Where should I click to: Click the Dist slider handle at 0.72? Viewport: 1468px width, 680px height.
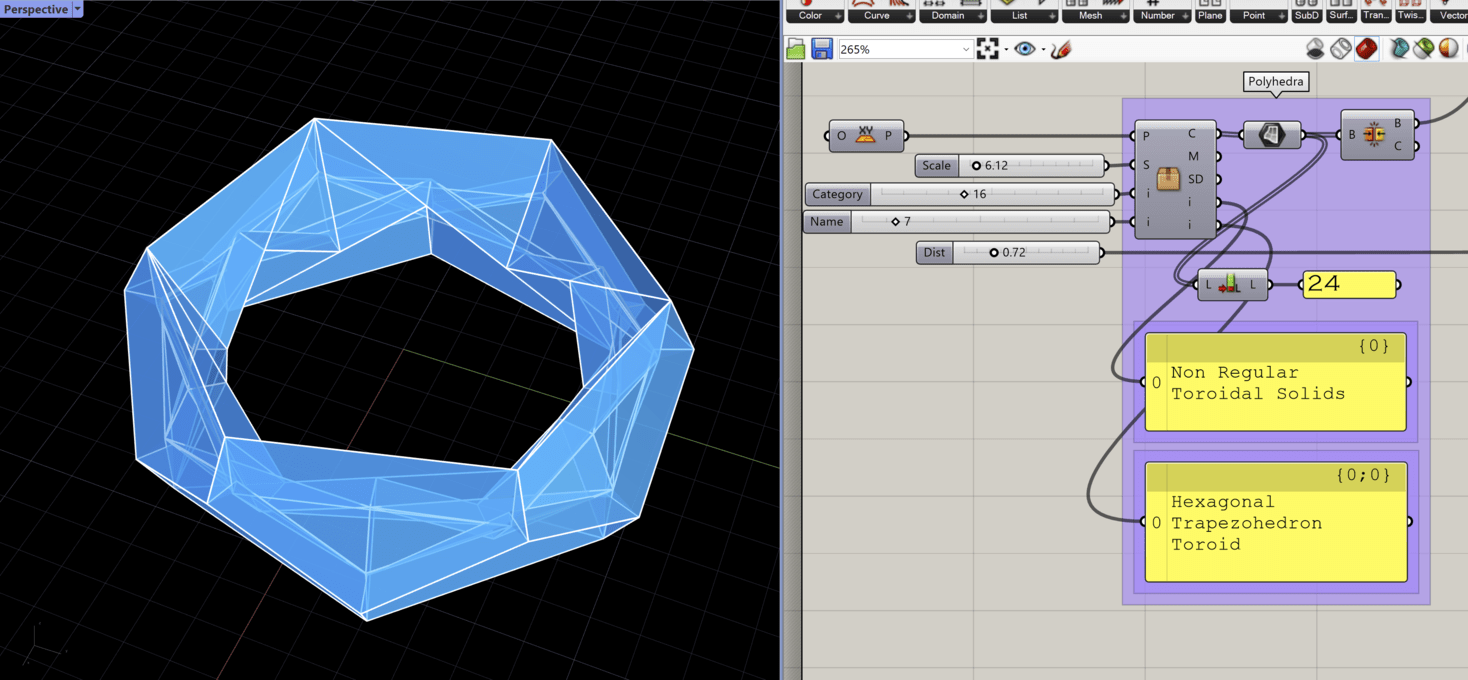[993, 253]
